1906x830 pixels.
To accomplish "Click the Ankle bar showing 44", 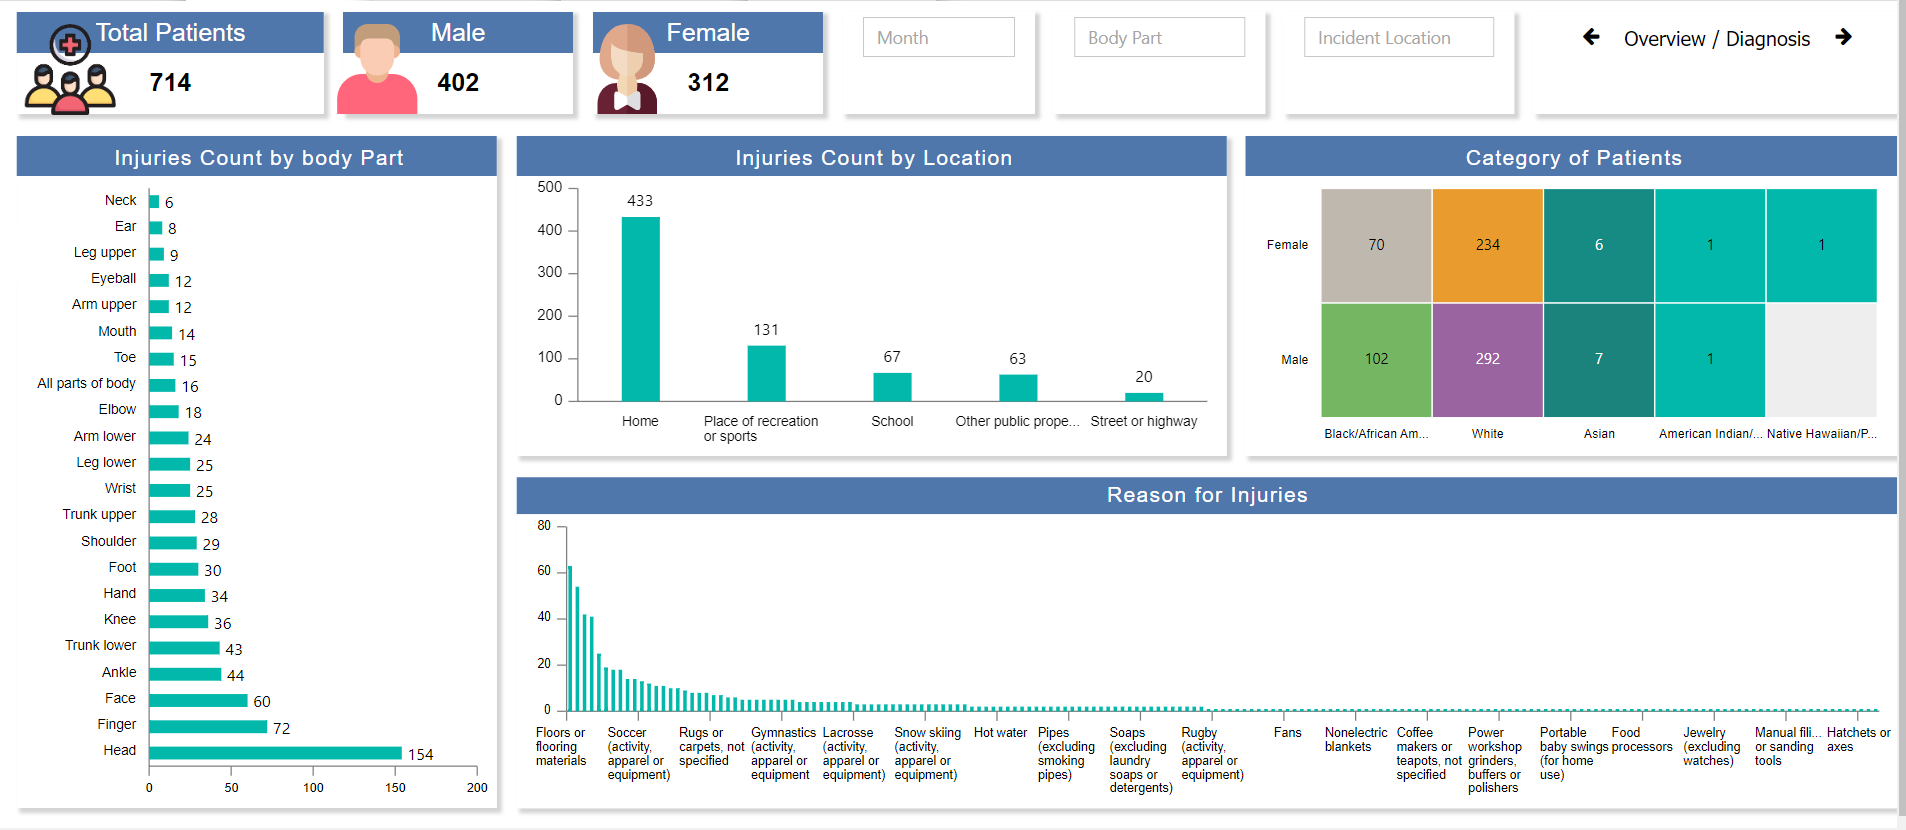I will point(185,675).
